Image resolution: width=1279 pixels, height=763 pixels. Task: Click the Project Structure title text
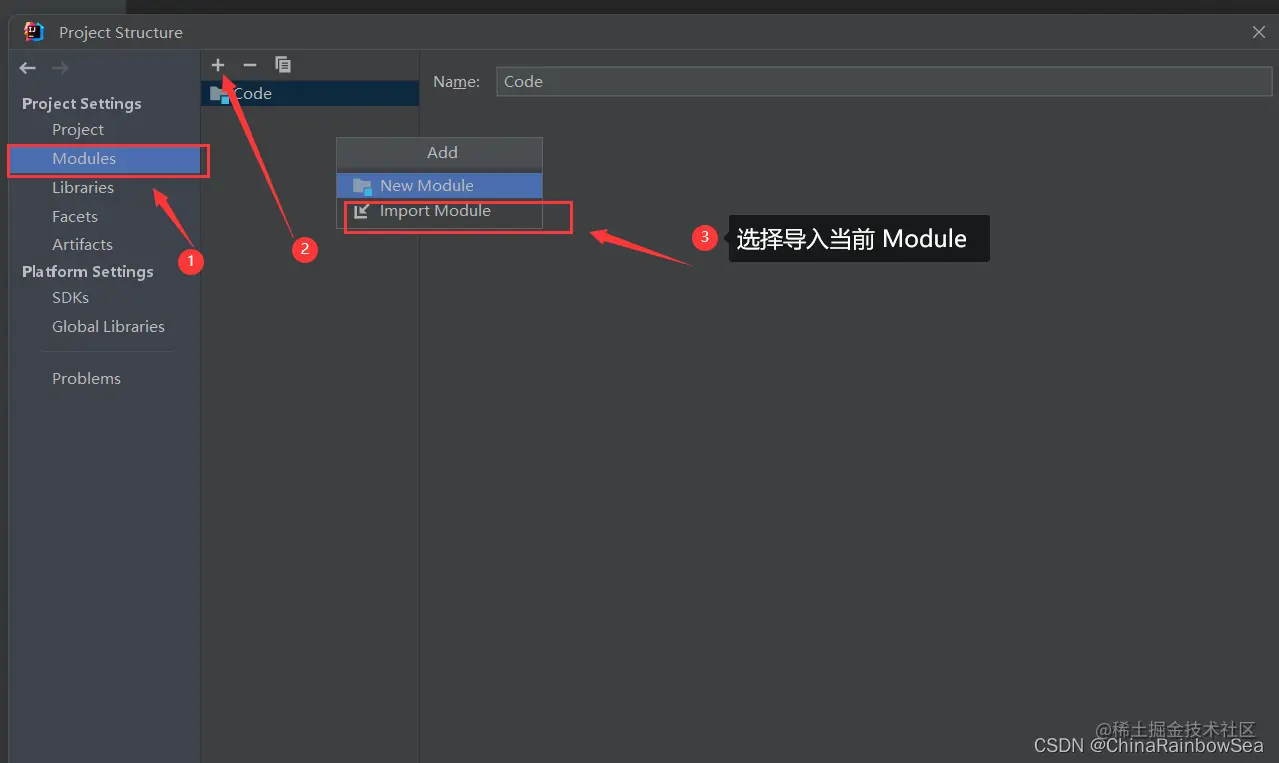pyautogui.click(x=121, y=33)
